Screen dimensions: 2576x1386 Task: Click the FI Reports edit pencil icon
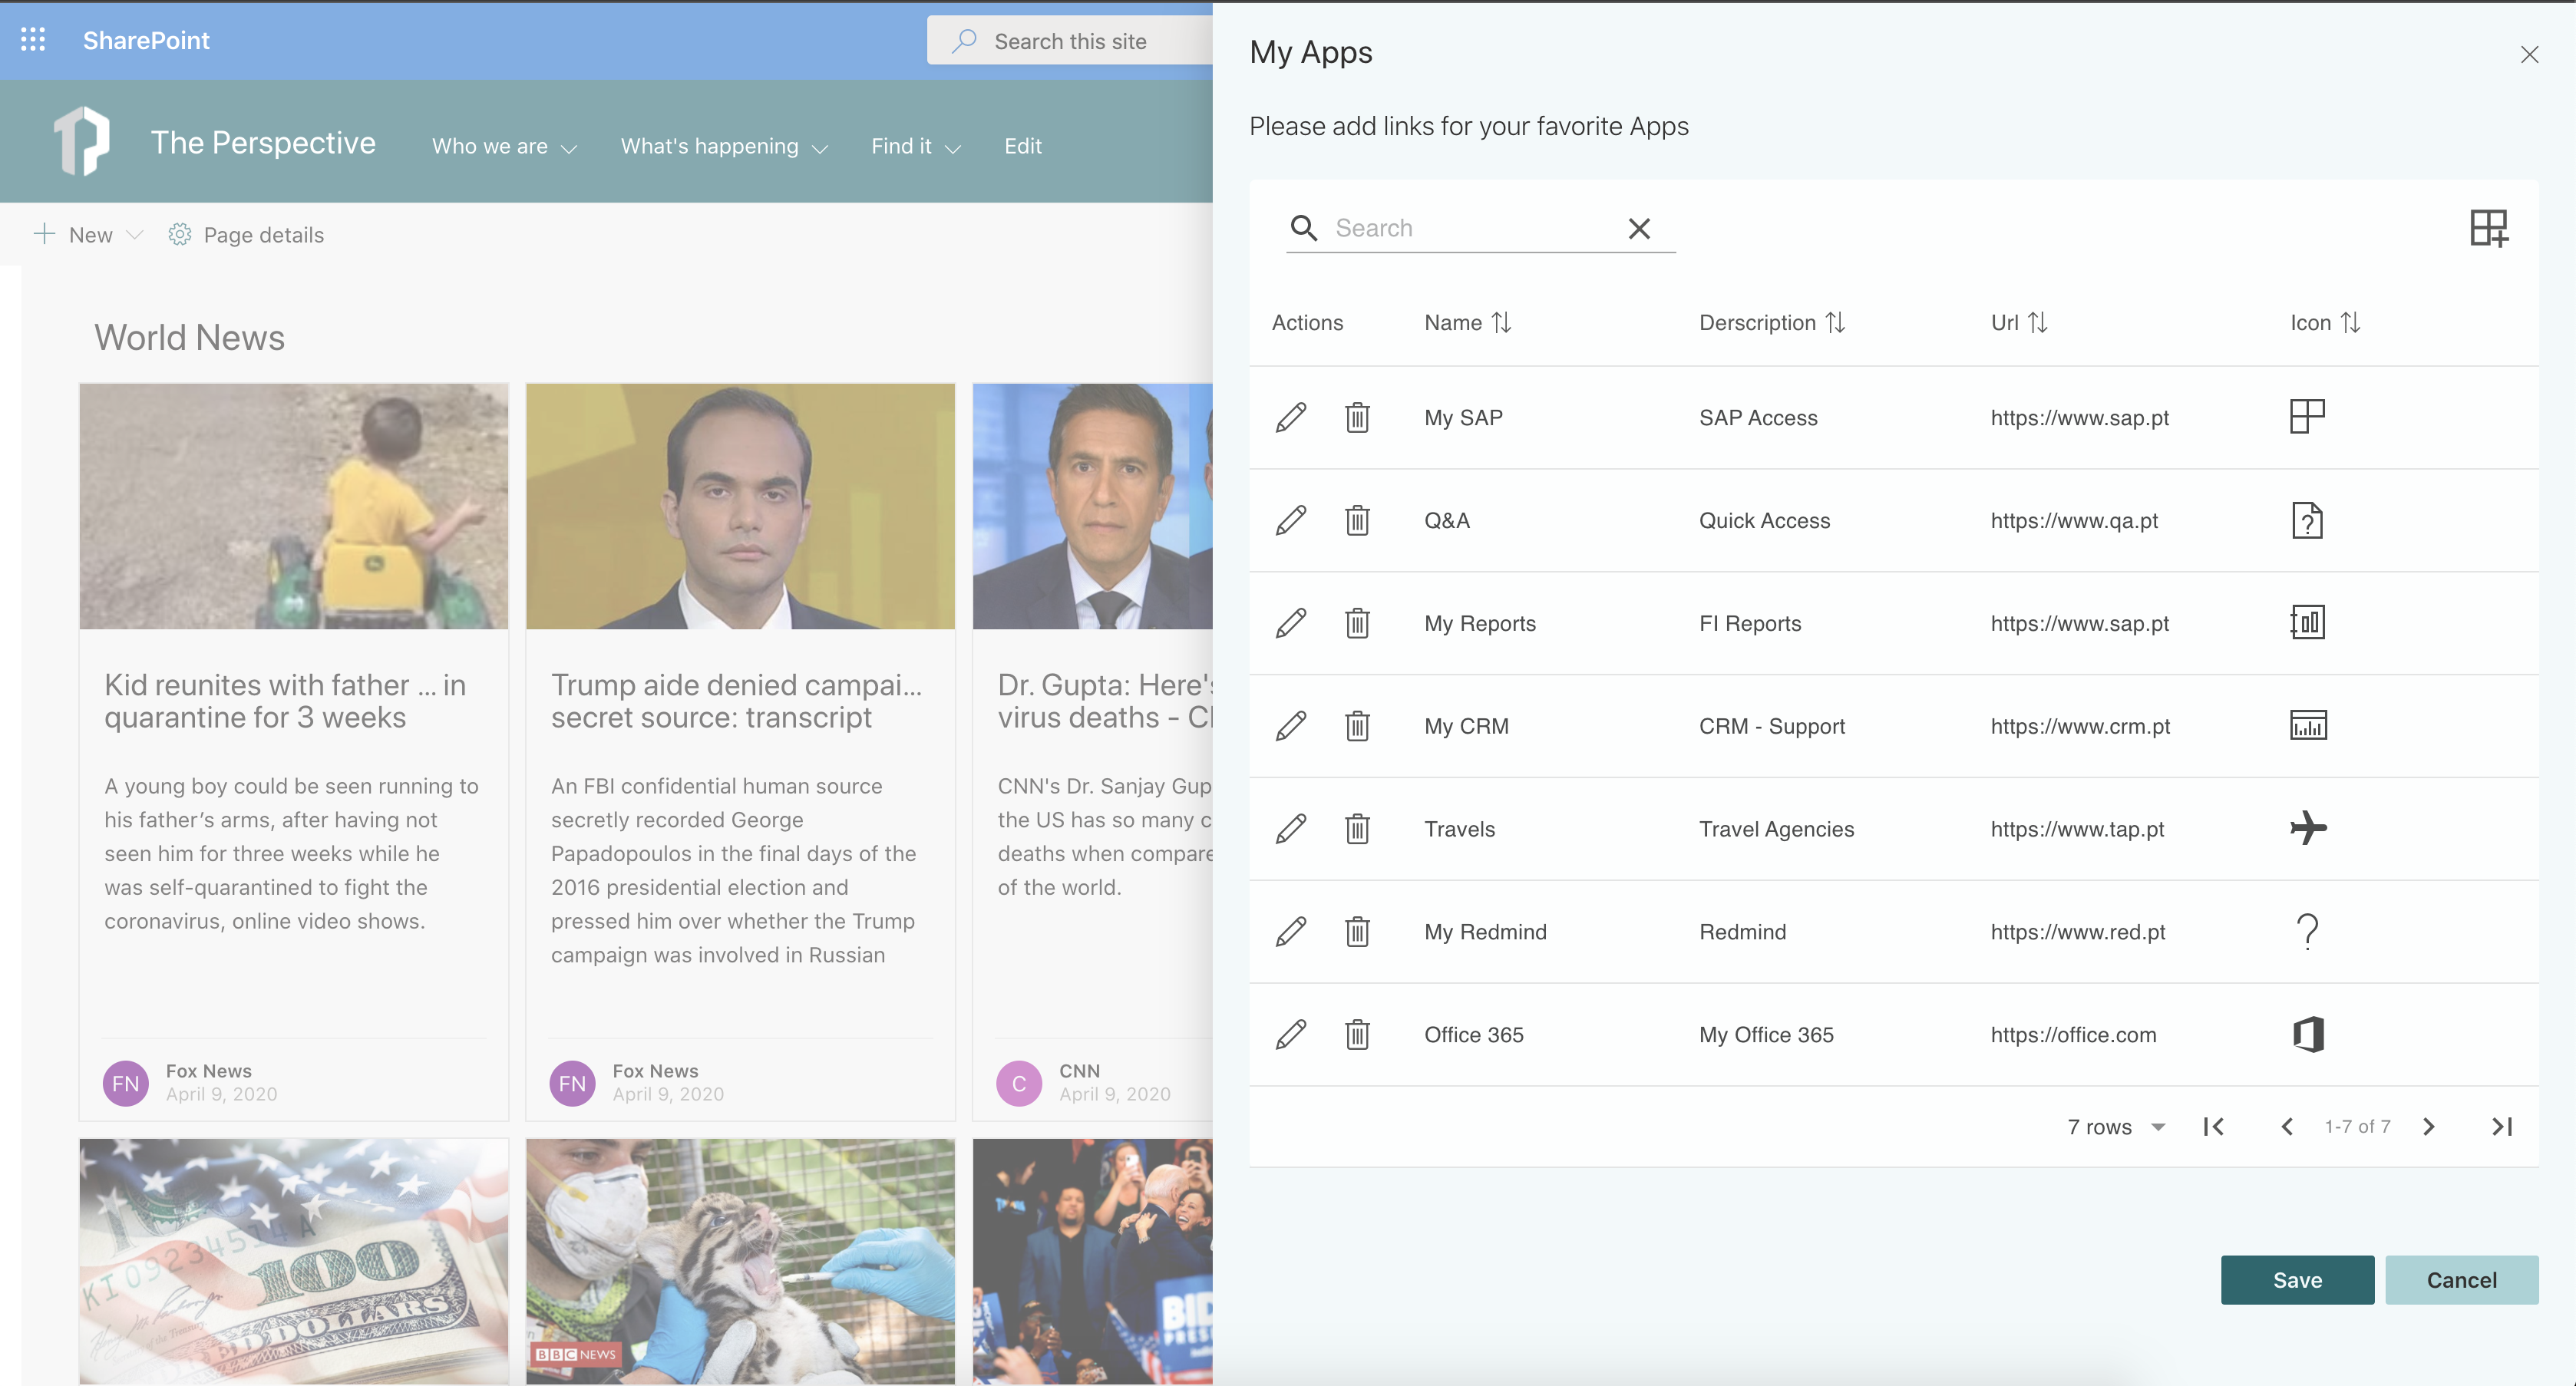pos(1290,623)
